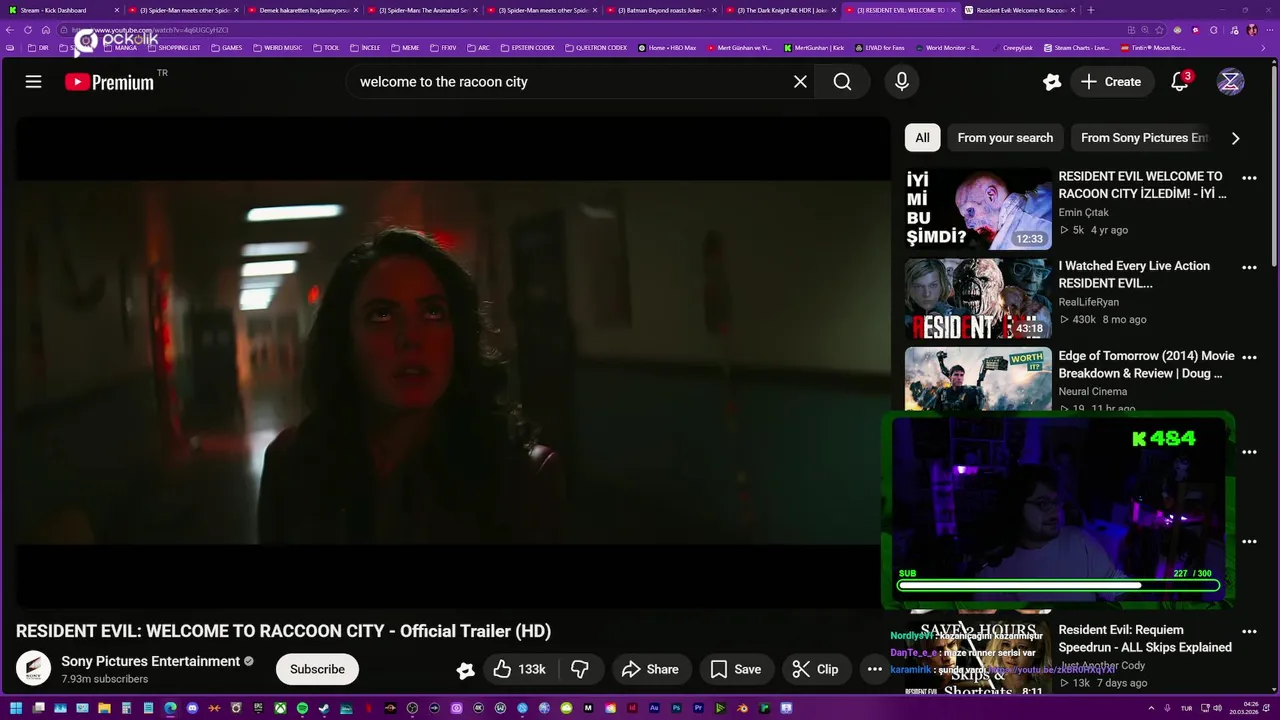The image size is (1280, 720).
Task: Expand the EPSTEIN CODEX bookmarks folder
Action: click(526, 47)
